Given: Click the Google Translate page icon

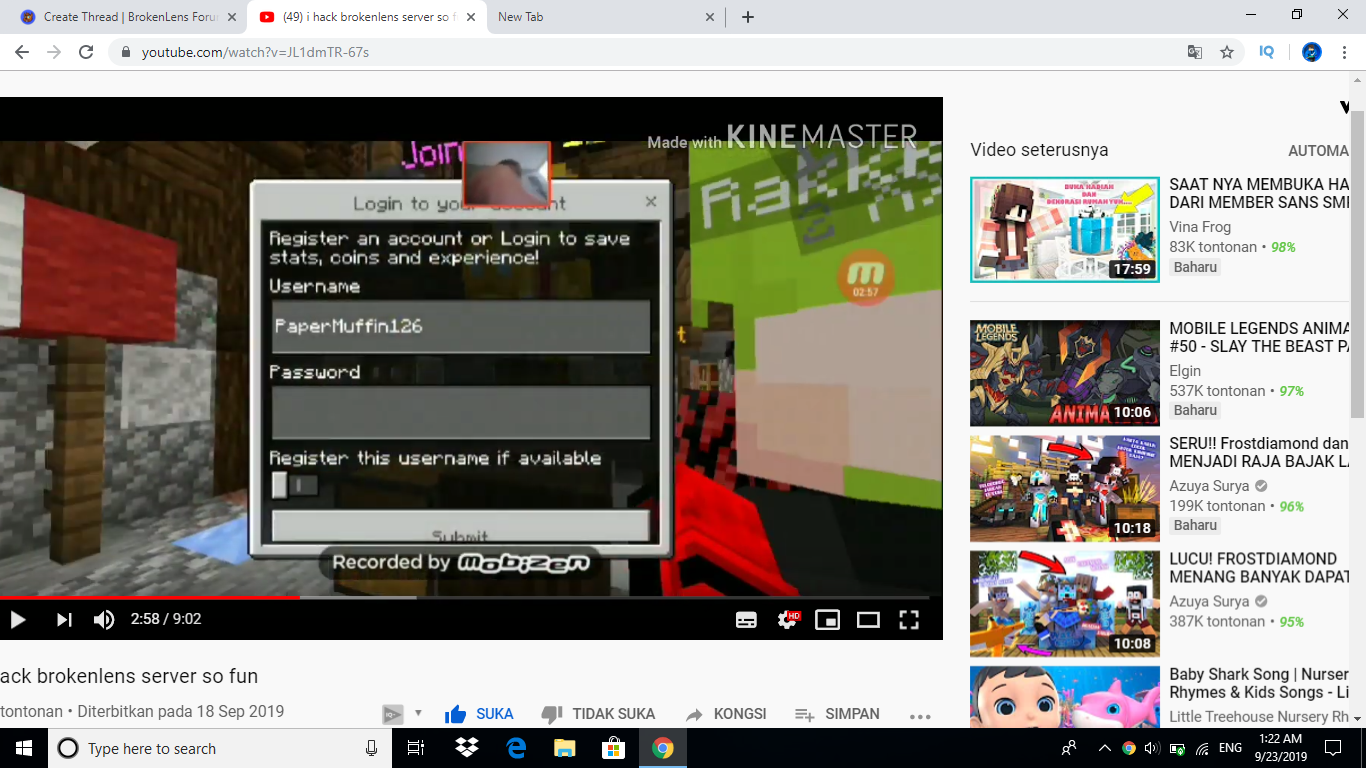Looking at the screenshot, I should pyautogui.click(x=1195, y=52).
